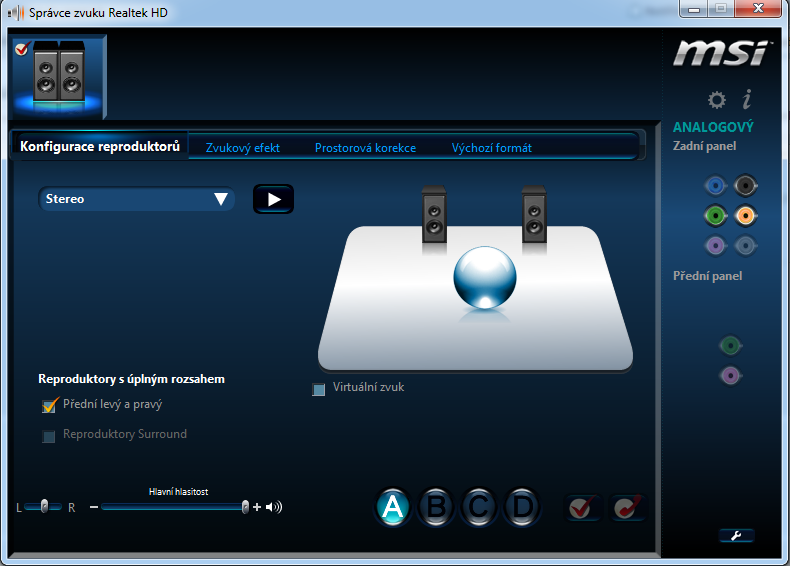Click the MSI logo
790x566 pixels.
pos(721,53)
